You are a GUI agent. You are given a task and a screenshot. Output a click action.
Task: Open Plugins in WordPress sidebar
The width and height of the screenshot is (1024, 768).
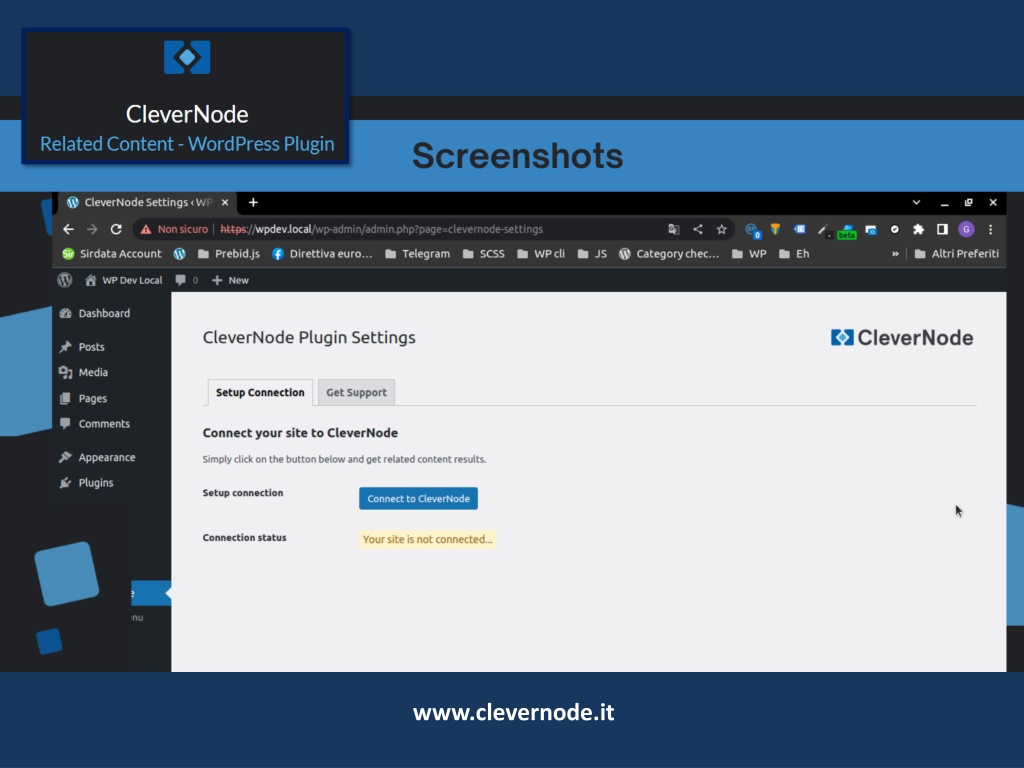point(86,483)
